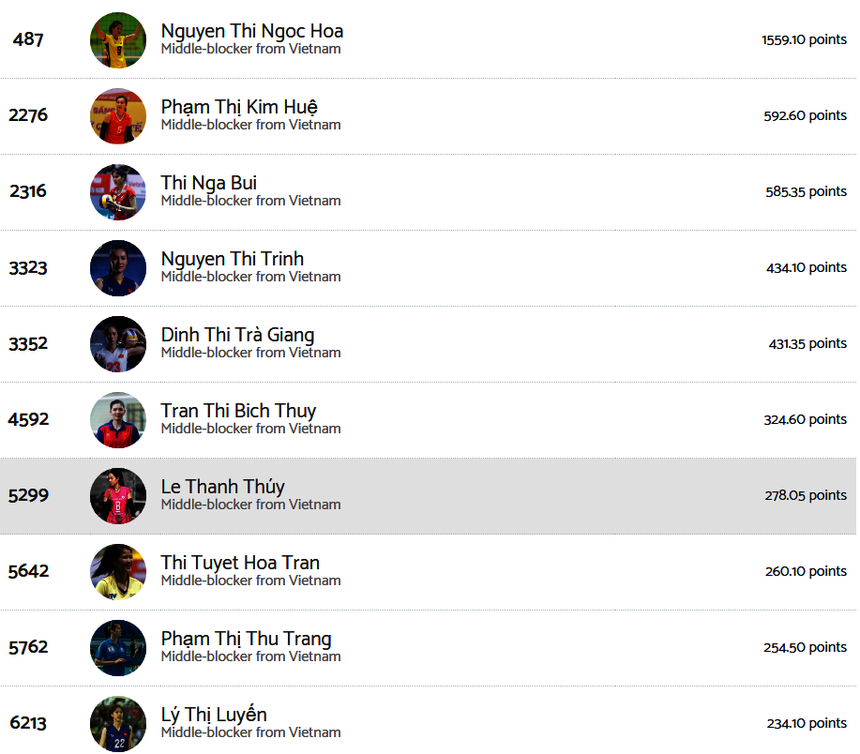Click the Tran Thi Bich Thuy name
The width and height of the screenshot is (860, 754).
(238, 411)
